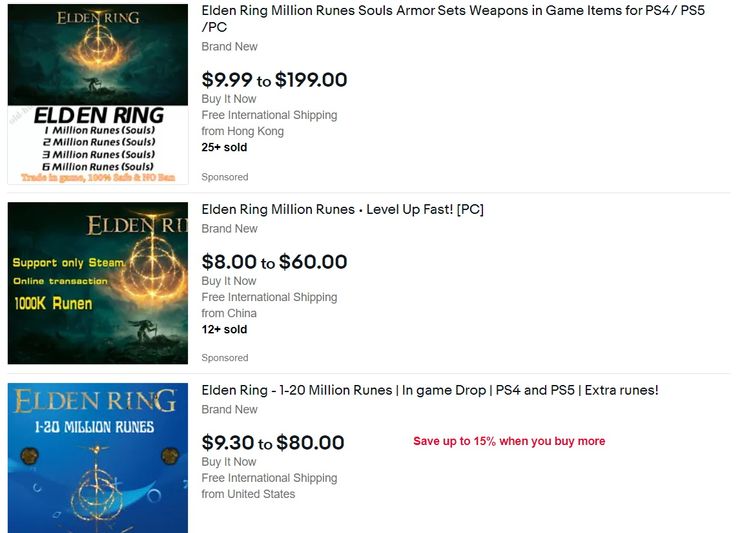Click 'Buy It Now' on the $8.00 listing
The height and width of the screenshot is (533, 740).
tap(229, 281)
